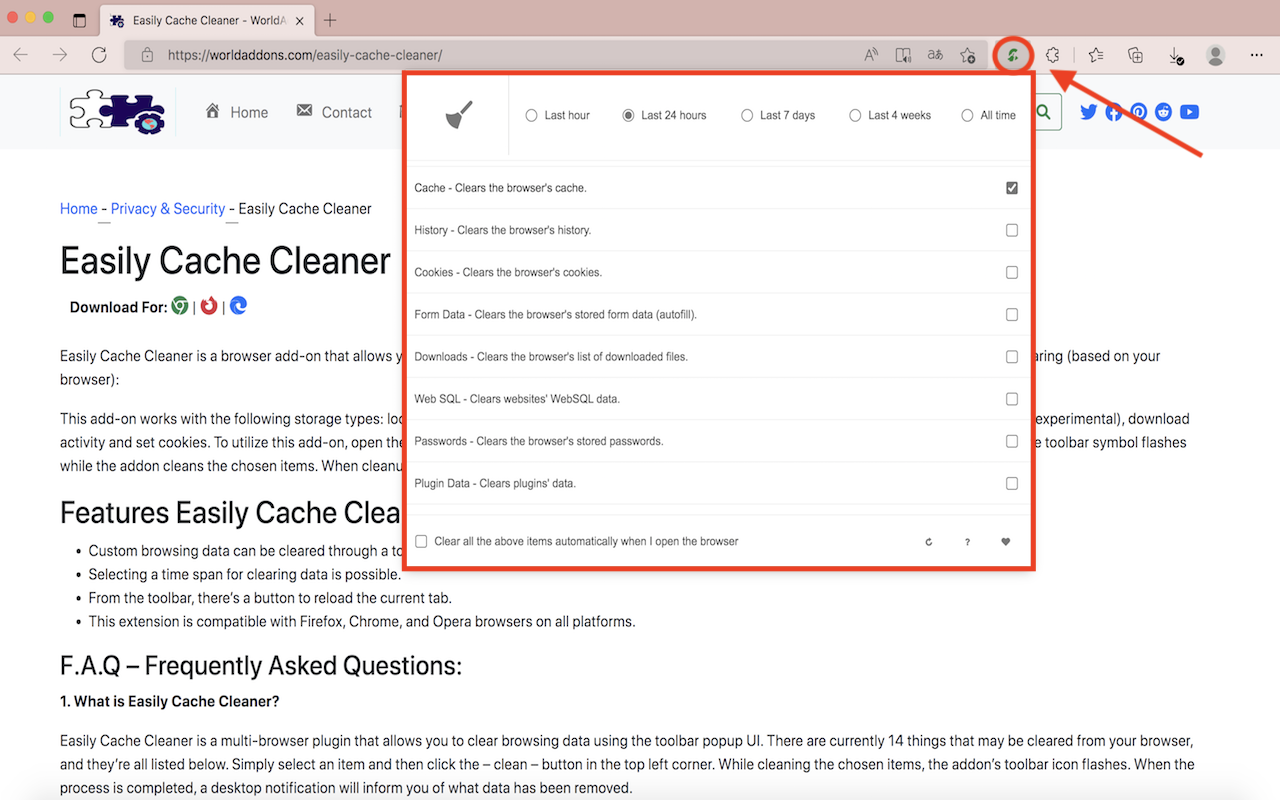Open the Contact nav menu item
The image size is (1280, 800).
(x=334, y=112)
